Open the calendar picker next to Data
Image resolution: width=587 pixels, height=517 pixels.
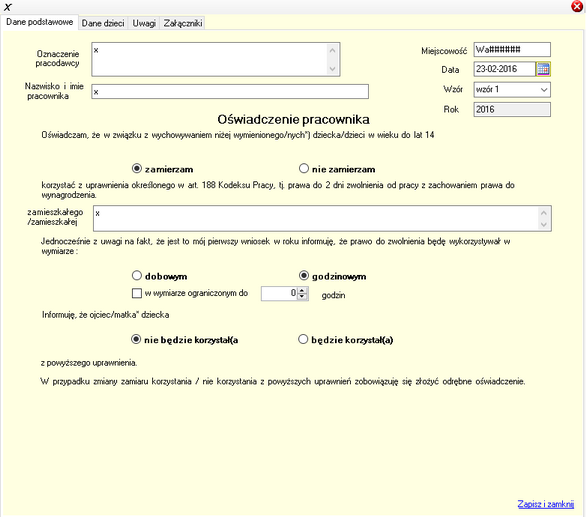tap(543, 69)
